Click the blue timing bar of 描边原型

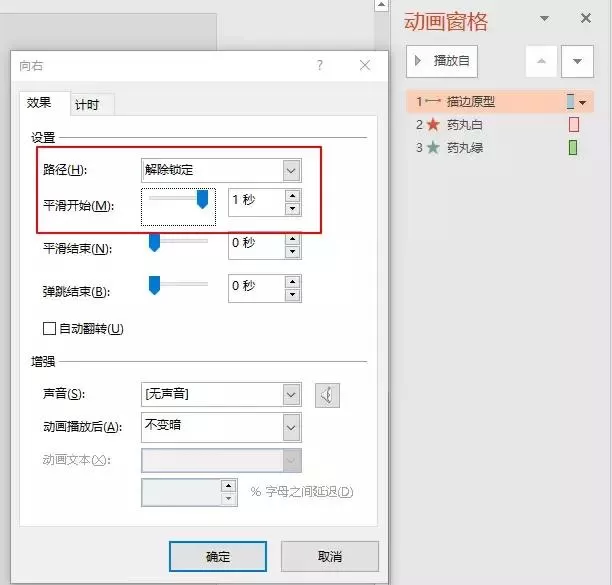(571, 101)
